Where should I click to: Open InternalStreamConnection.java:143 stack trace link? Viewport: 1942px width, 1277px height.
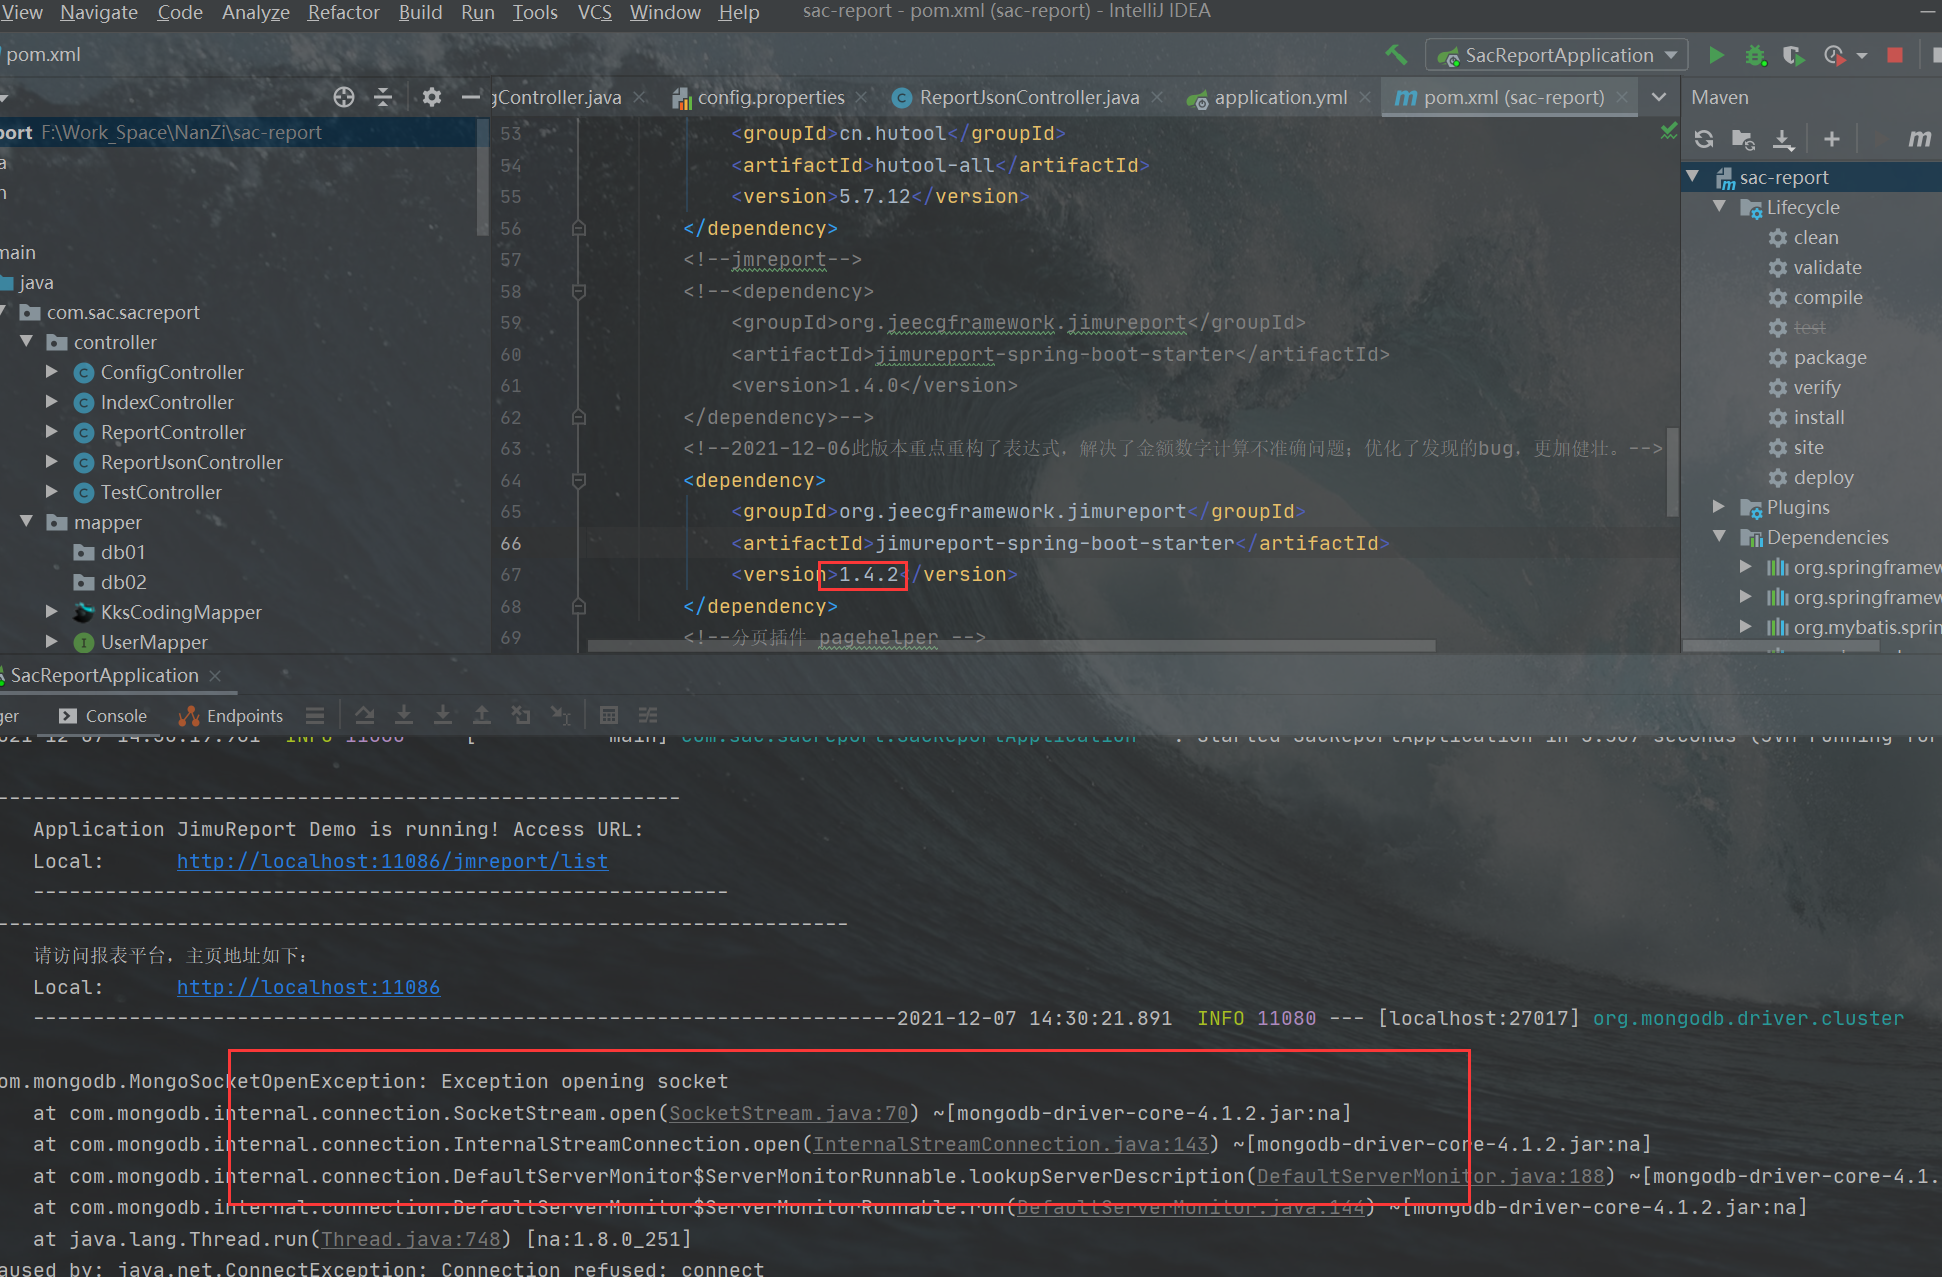click(1011, 1144)
